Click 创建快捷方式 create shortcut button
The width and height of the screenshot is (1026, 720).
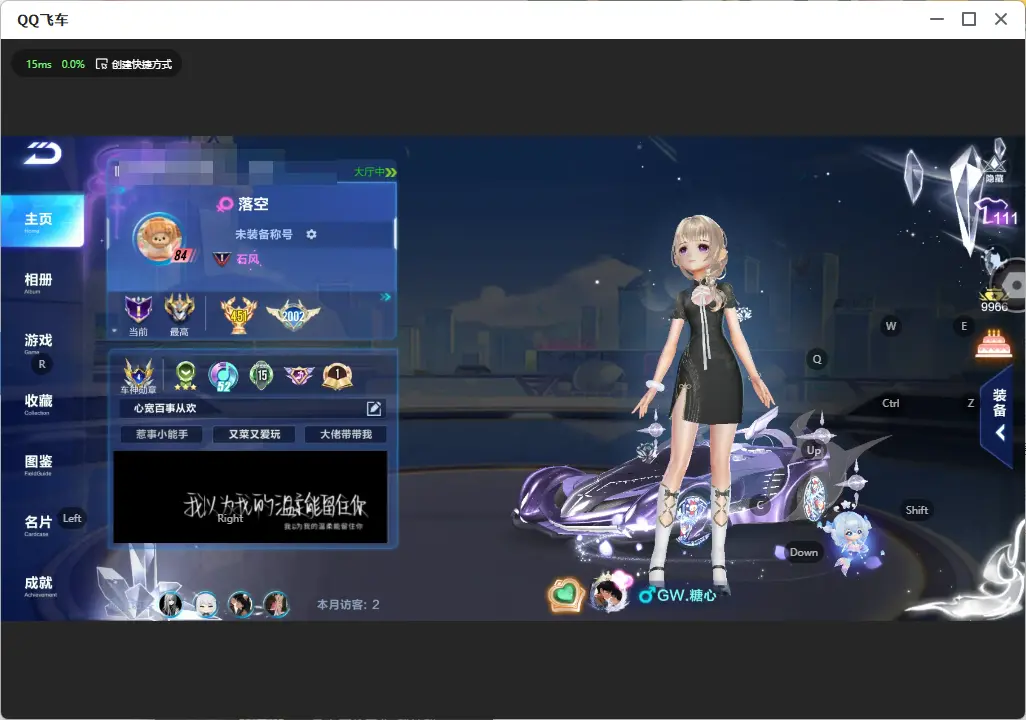134,64
